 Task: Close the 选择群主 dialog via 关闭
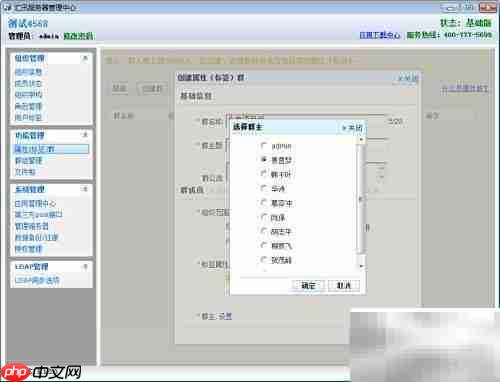[352, 128]
